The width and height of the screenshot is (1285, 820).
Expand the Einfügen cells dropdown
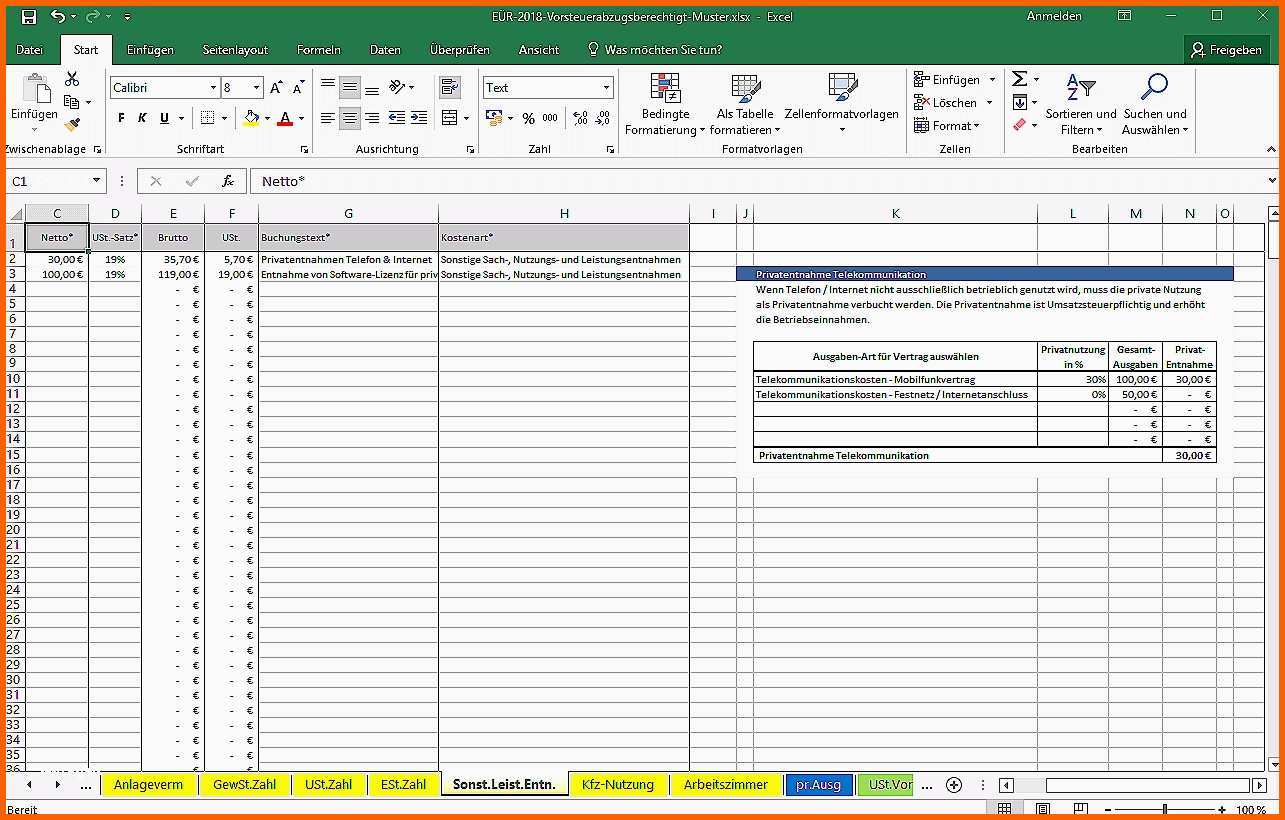click(992, 80)
